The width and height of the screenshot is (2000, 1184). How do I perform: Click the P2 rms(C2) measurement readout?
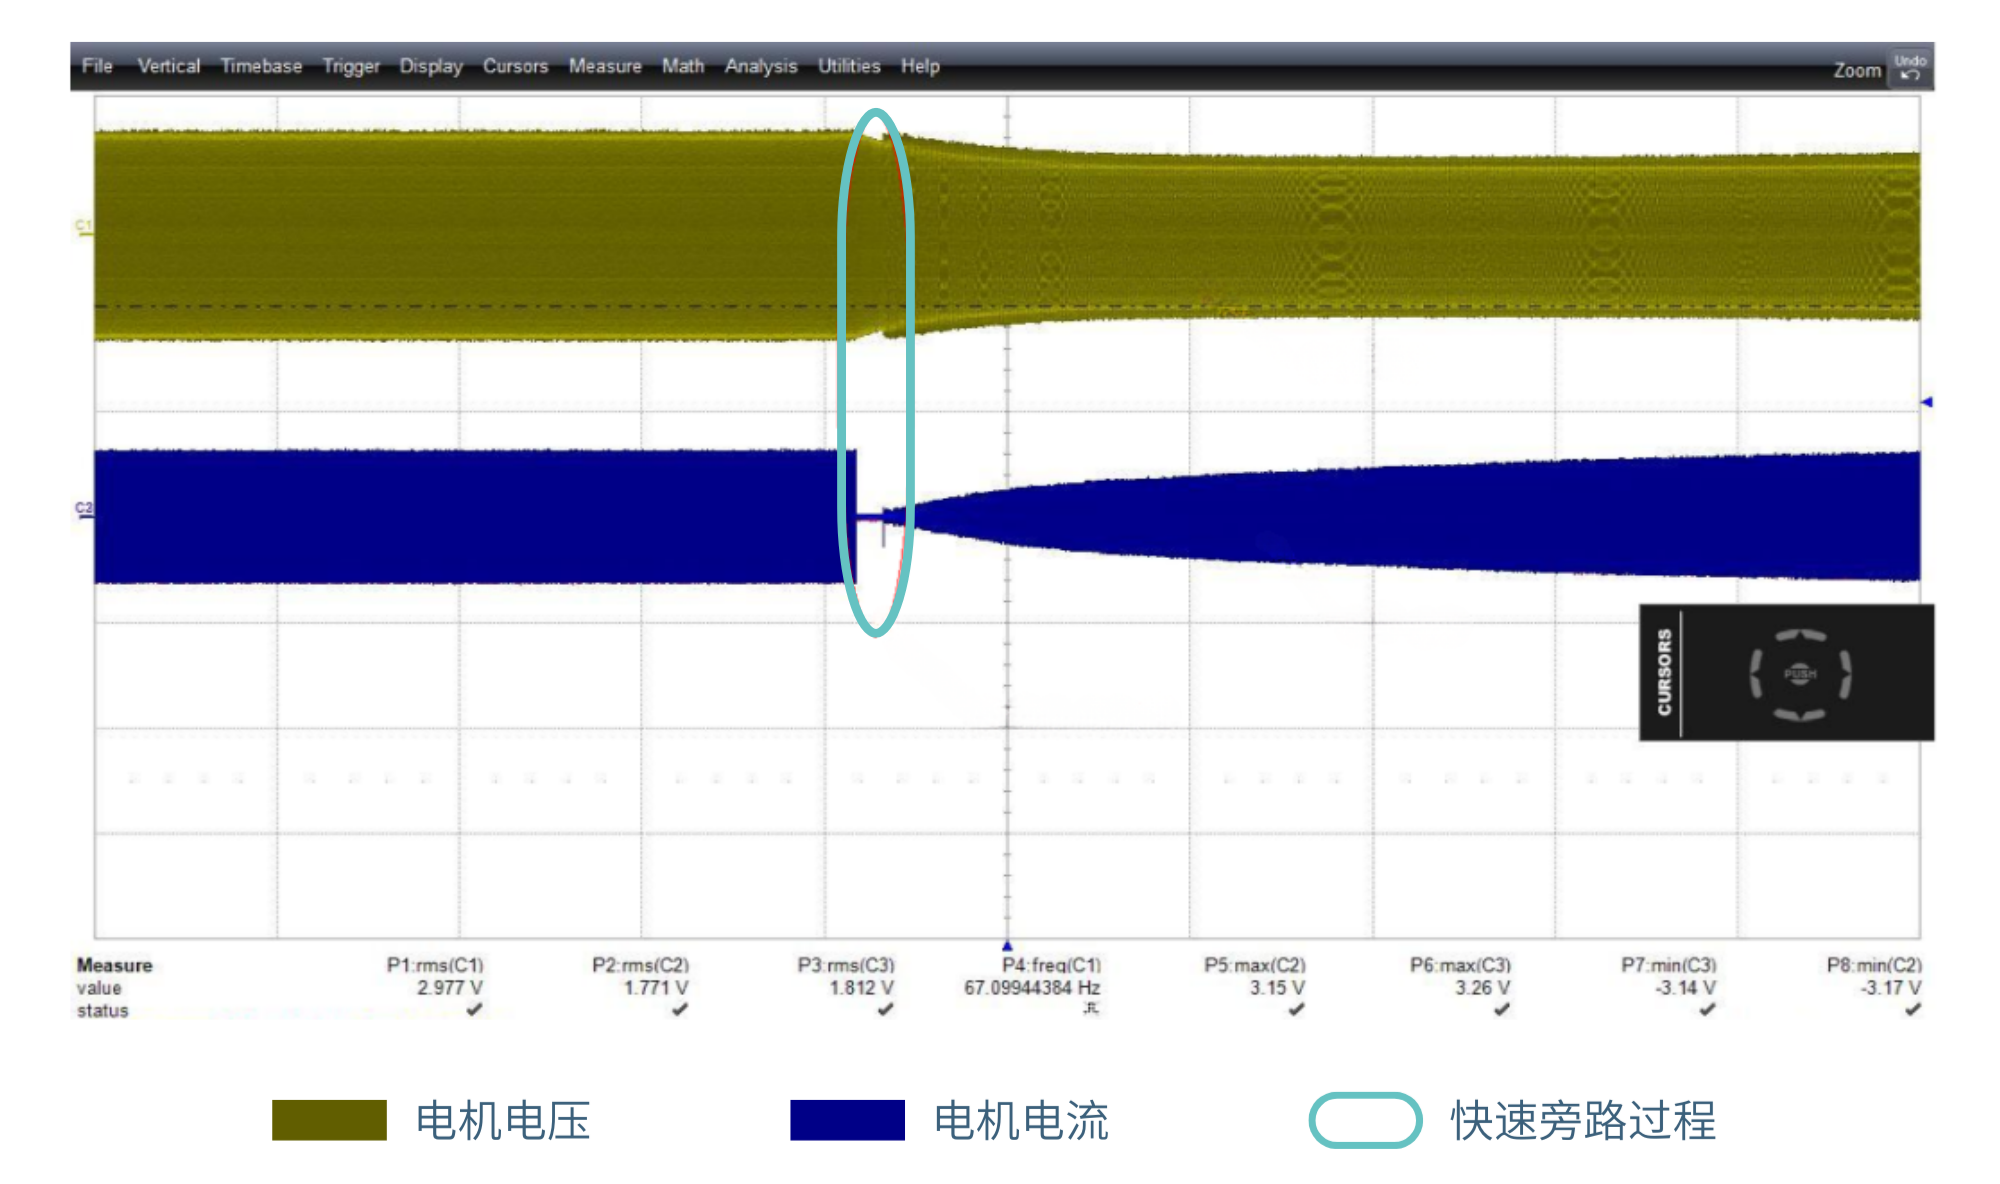pyautogui.click(x=655, y=987)
